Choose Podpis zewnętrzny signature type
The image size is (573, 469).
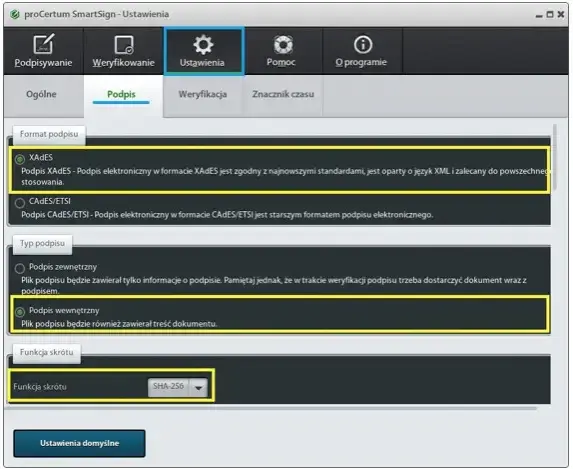click(x=20, y=268)
